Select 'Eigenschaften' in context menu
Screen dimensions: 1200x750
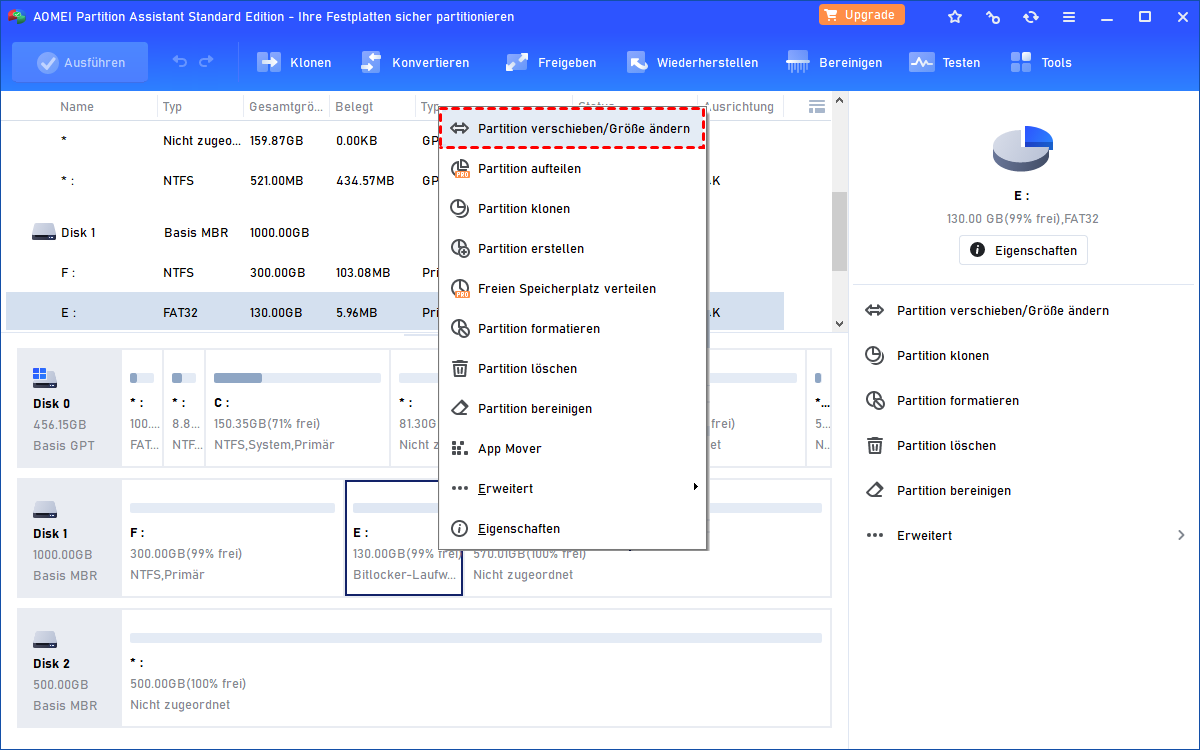pyautogui.click(x=573, y=528)
